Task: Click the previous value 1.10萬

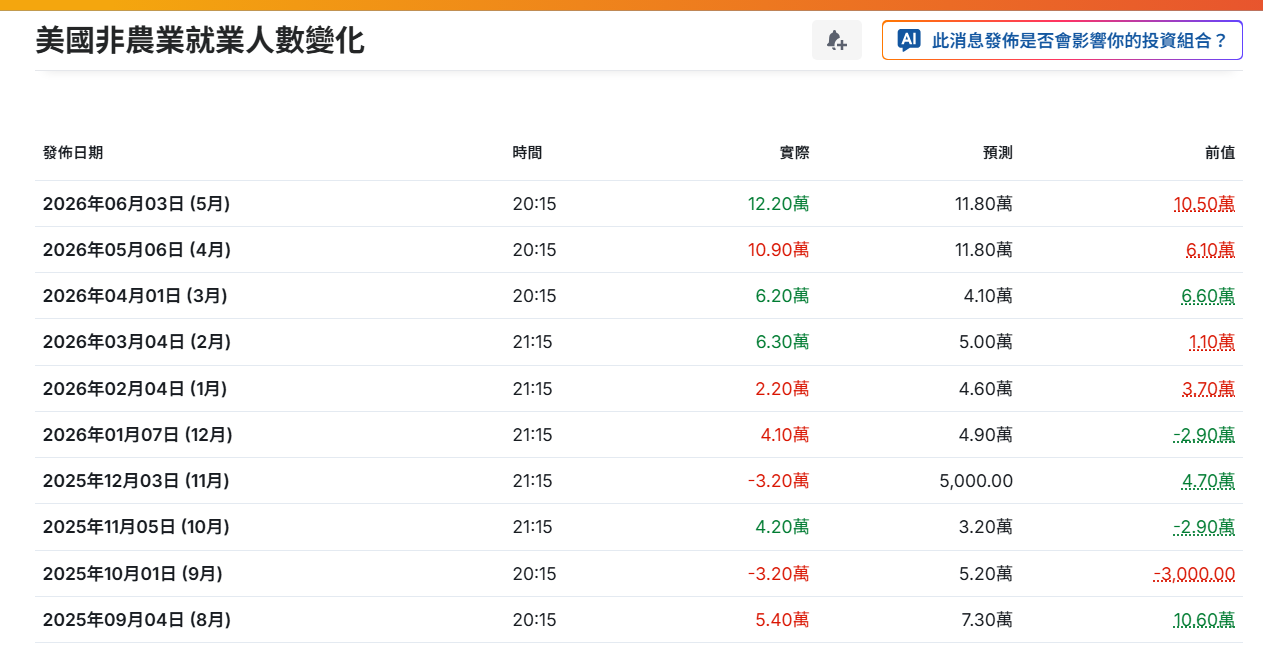Action: [x=1211, y=342]
